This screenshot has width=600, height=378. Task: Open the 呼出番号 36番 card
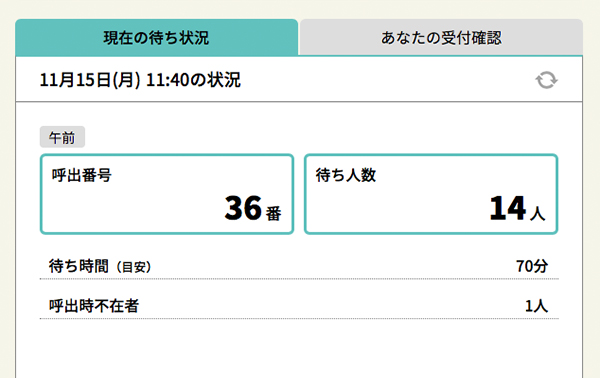[x=167, y=194]
